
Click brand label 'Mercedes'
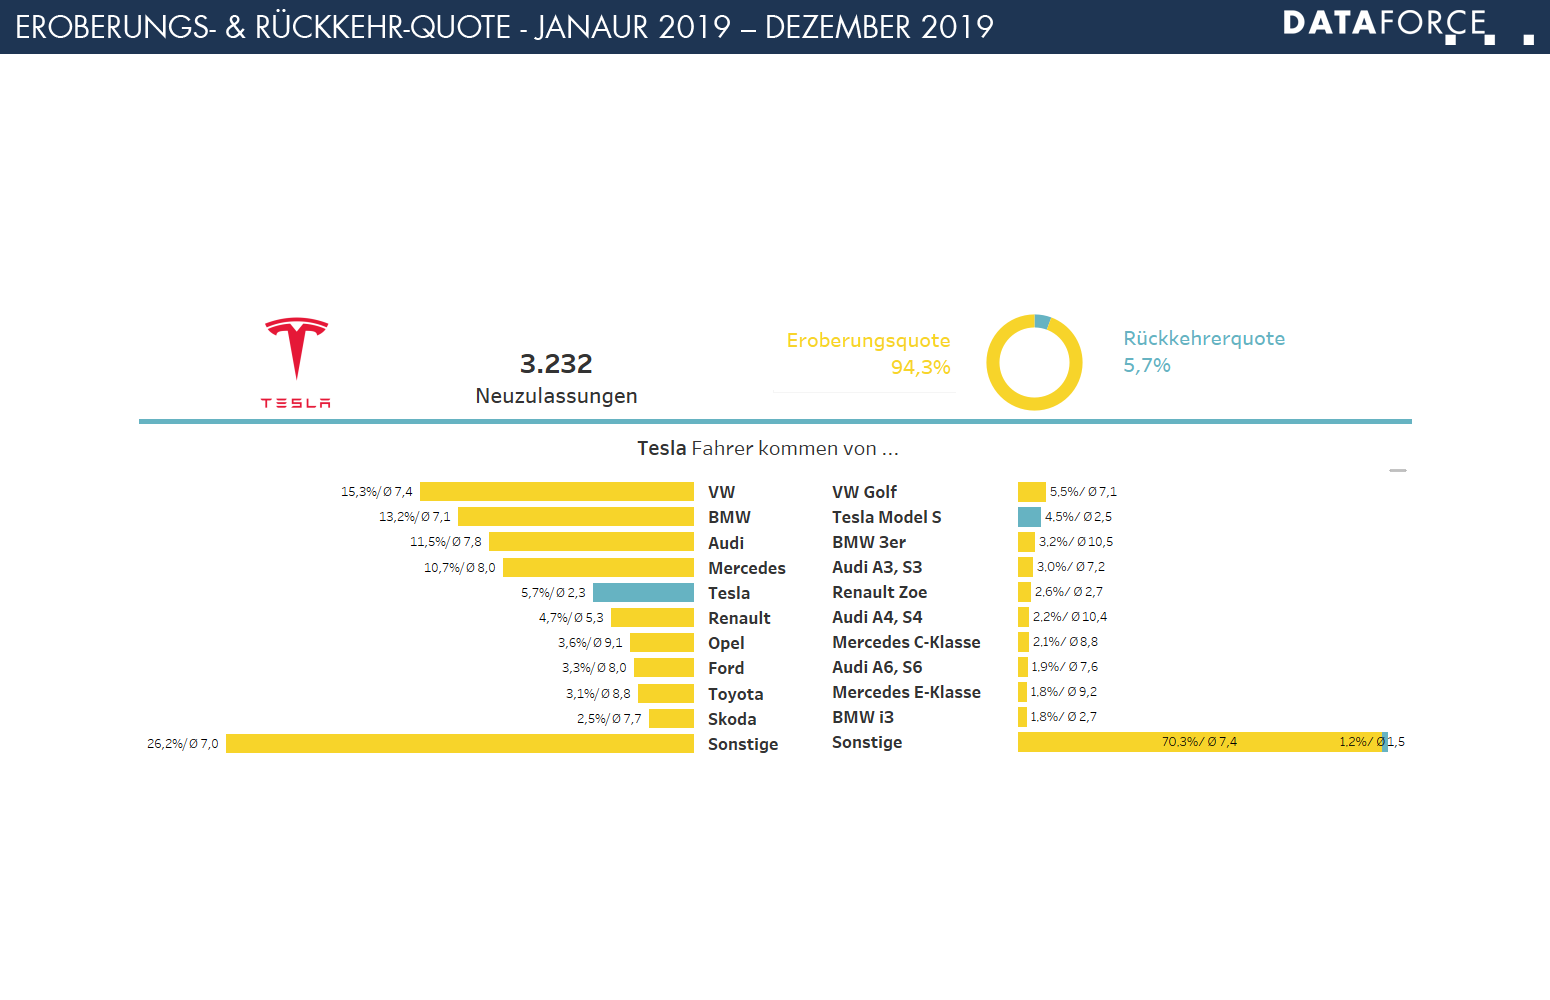(747, 568)
